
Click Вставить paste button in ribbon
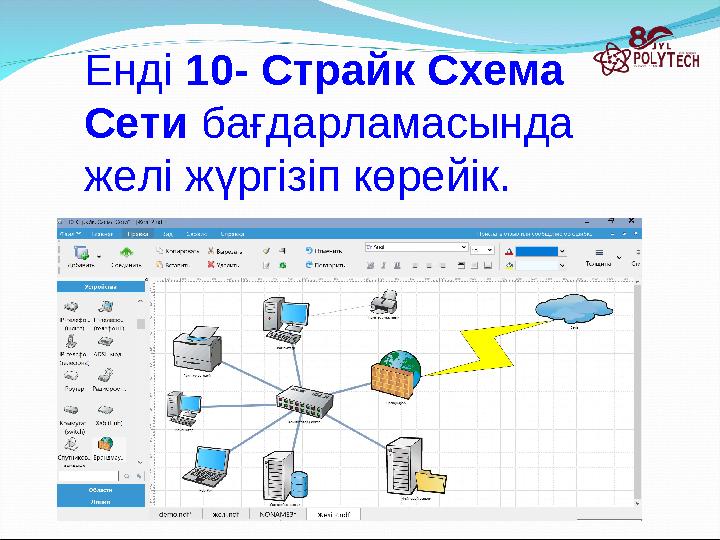(x=172, y=265)
